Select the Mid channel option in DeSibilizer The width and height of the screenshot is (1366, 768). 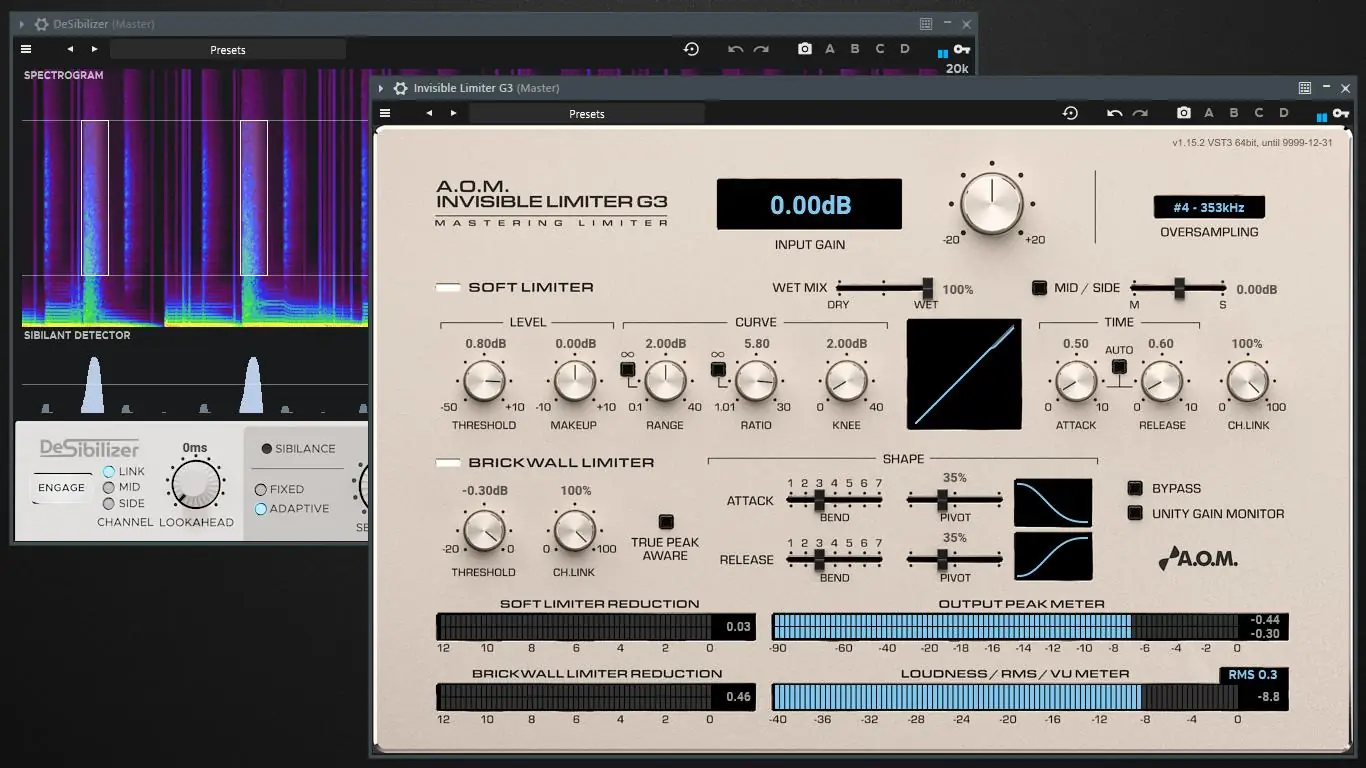pyautogui.click(x=109, y=487)
